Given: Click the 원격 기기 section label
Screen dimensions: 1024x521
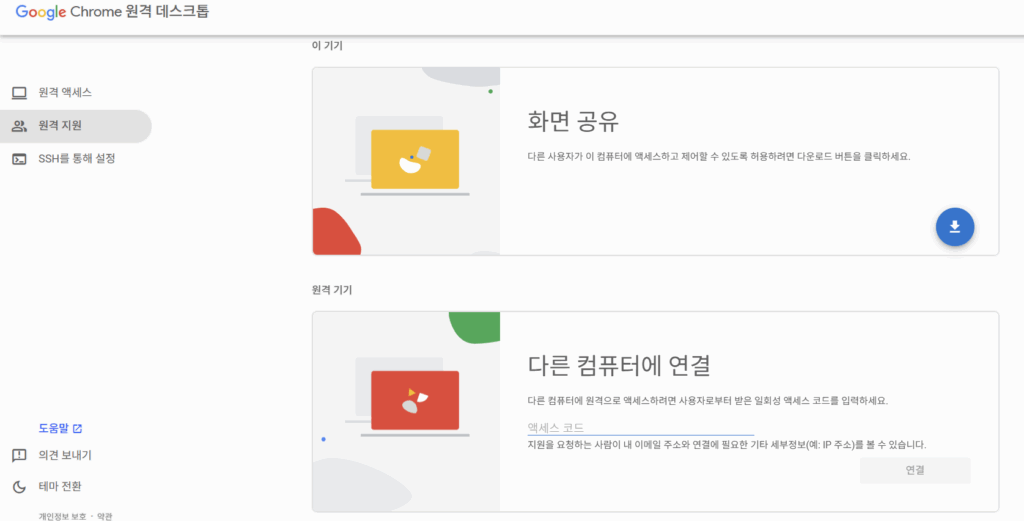Looking at the screenshot, I should click(x=332, y=290).
